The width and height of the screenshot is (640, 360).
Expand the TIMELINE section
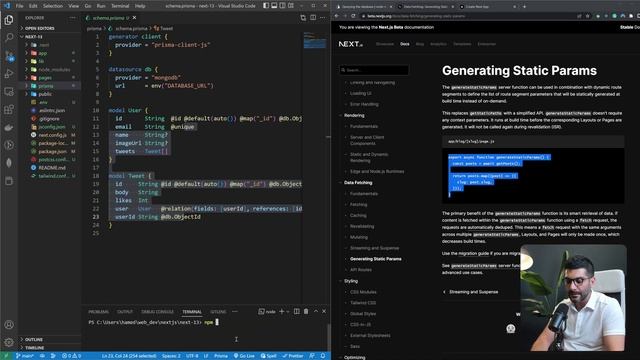coord(49,348)
